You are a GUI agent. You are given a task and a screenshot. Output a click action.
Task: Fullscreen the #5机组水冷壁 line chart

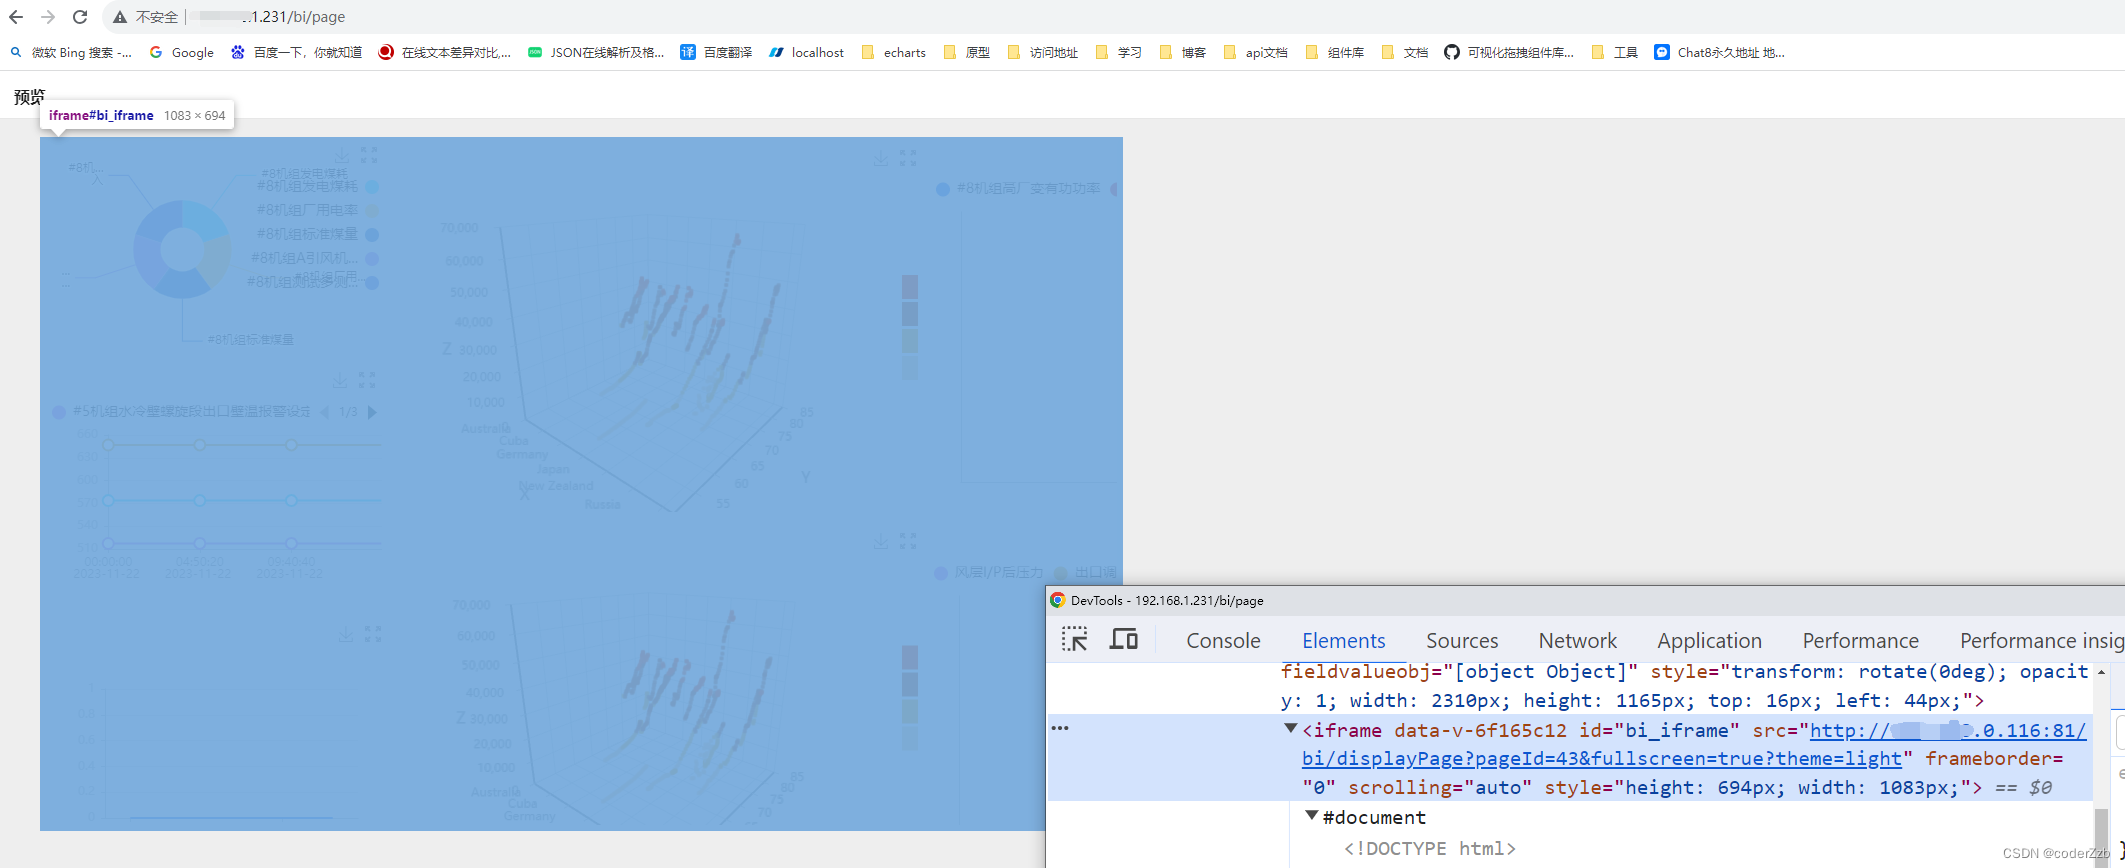[367, 380]
